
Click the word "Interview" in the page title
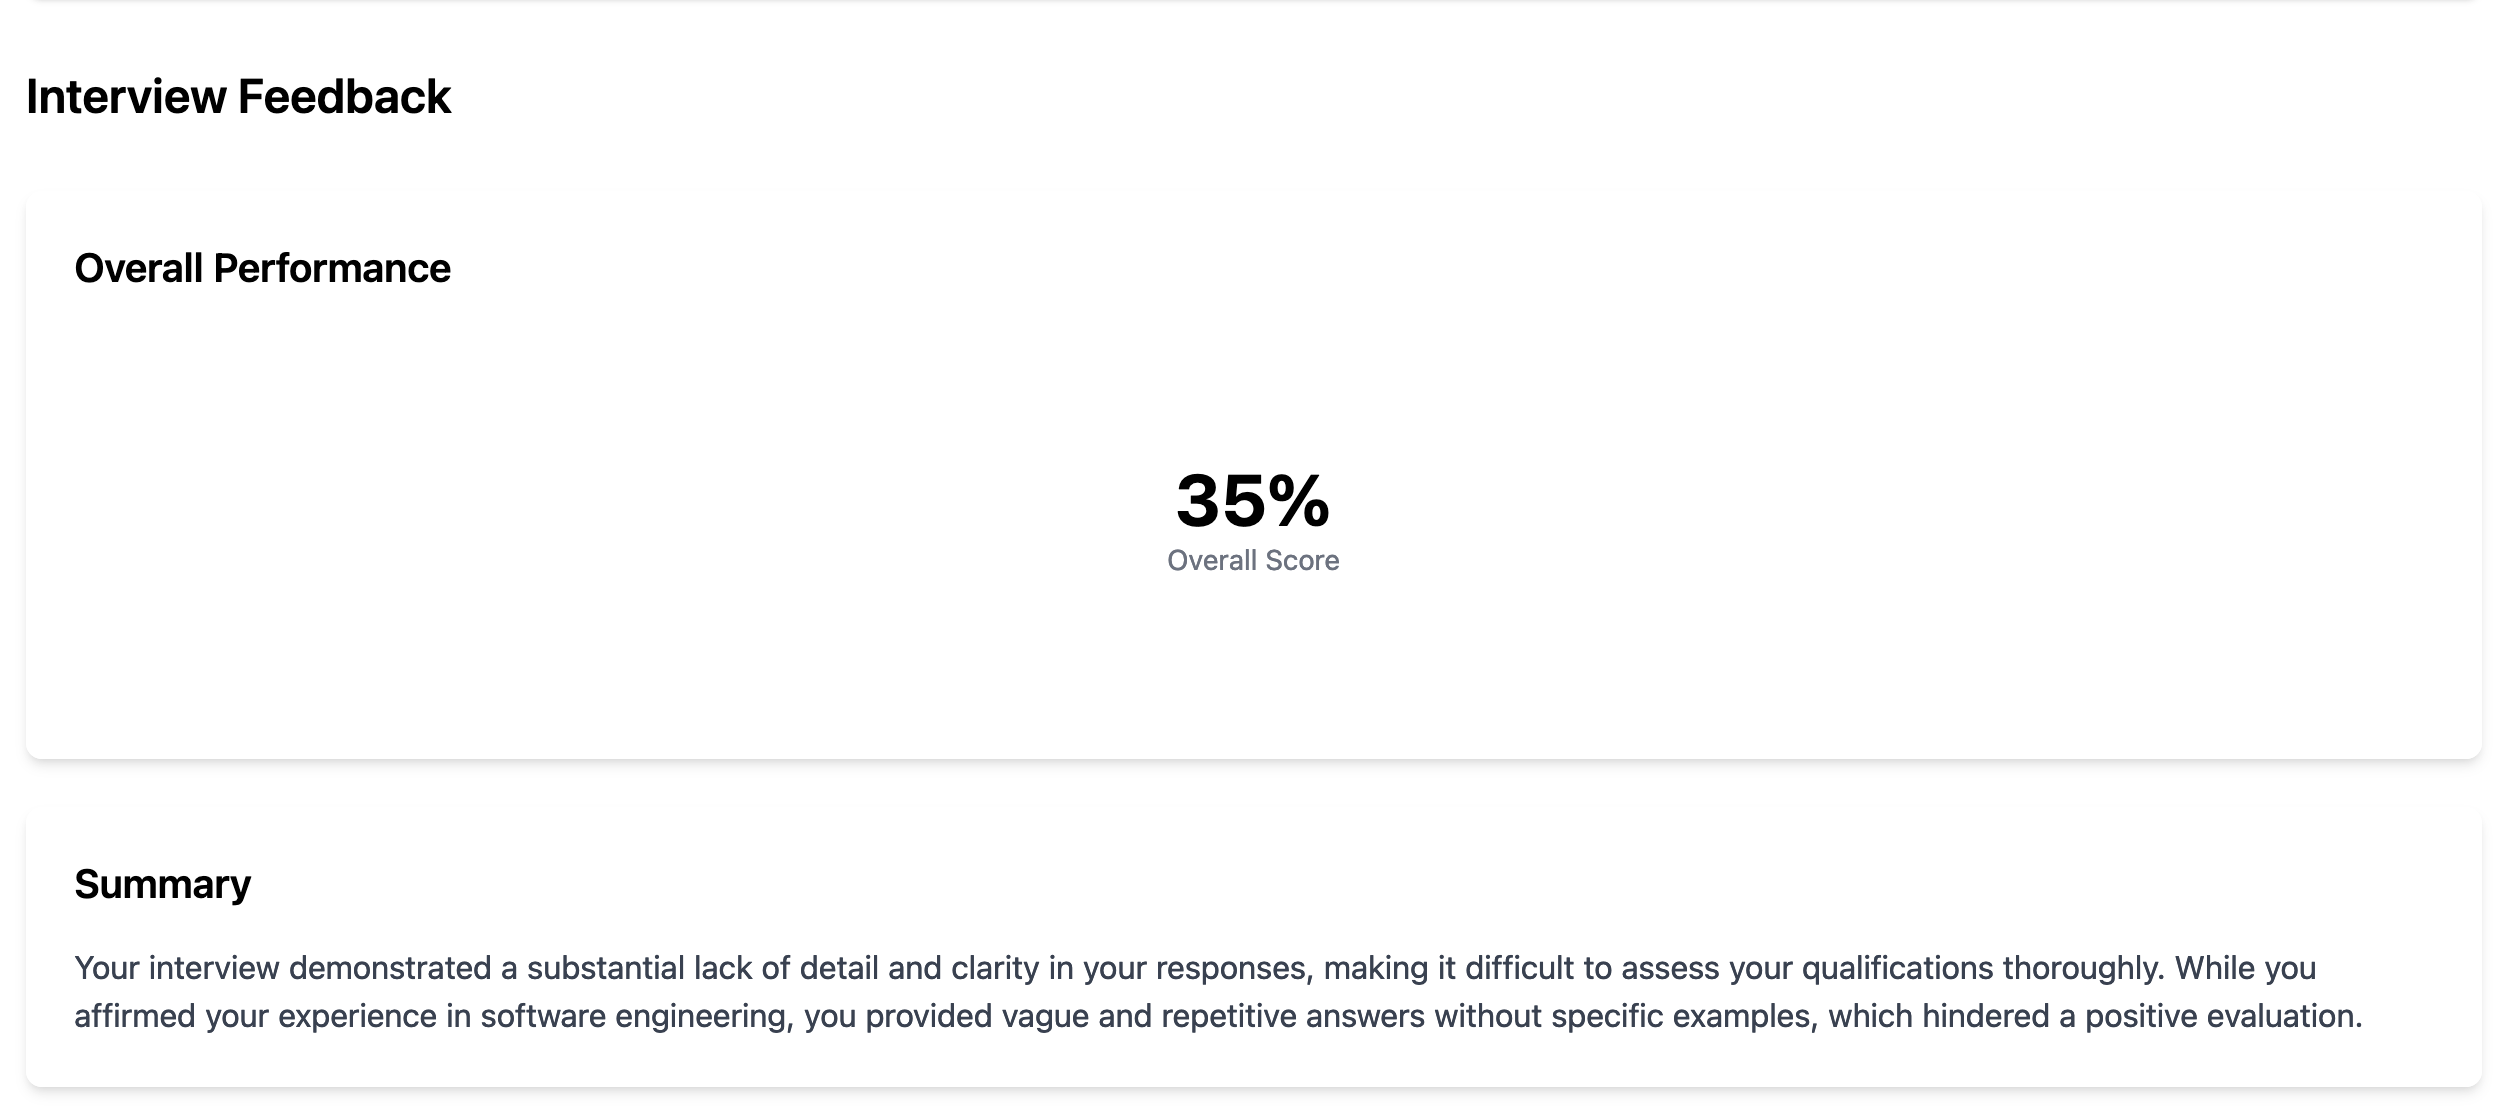[x=126, y=97]
